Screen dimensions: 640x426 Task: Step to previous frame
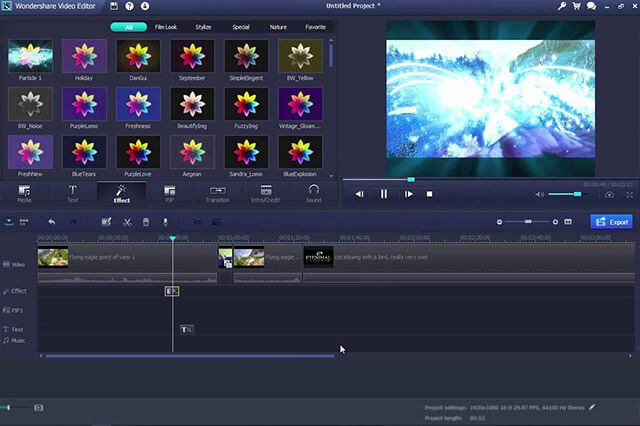coord(359,194)
